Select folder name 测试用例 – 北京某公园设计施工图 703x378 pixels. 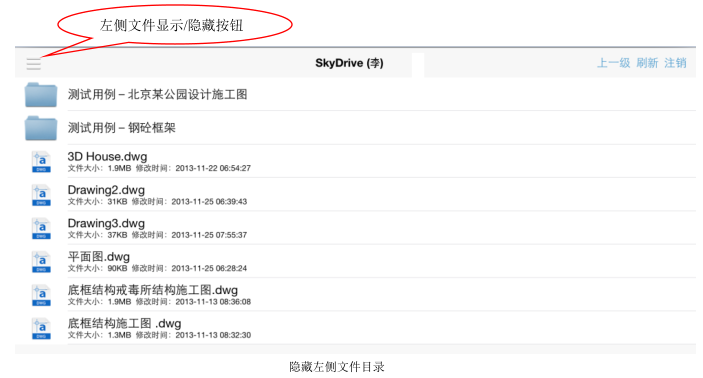click(x=157, y=94)
